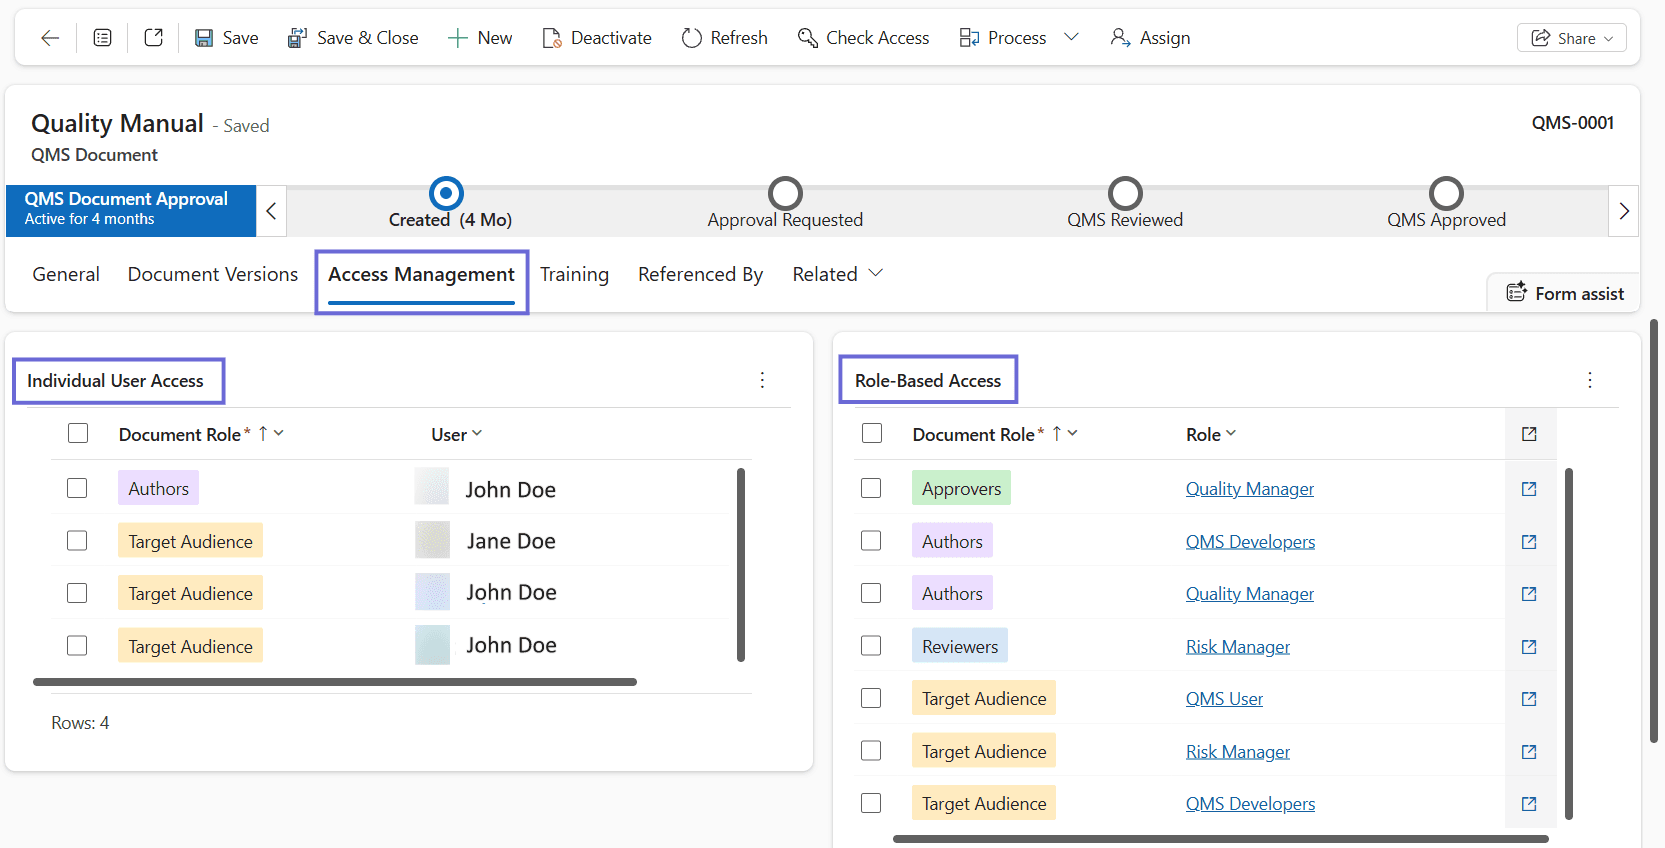1665x848 pixels.
Task: Click open-record icon in Role-Based Access header
Action: tap(1529, 434)
